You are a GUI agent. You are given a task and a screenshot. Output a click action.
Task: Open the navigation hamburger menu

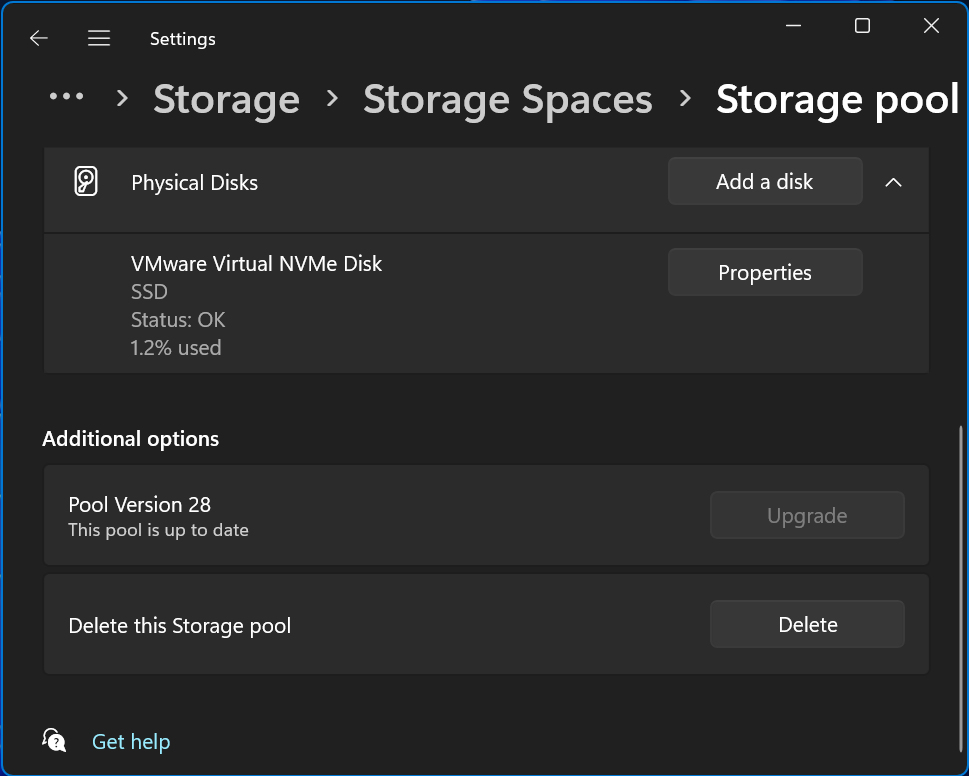click(99, 37)
